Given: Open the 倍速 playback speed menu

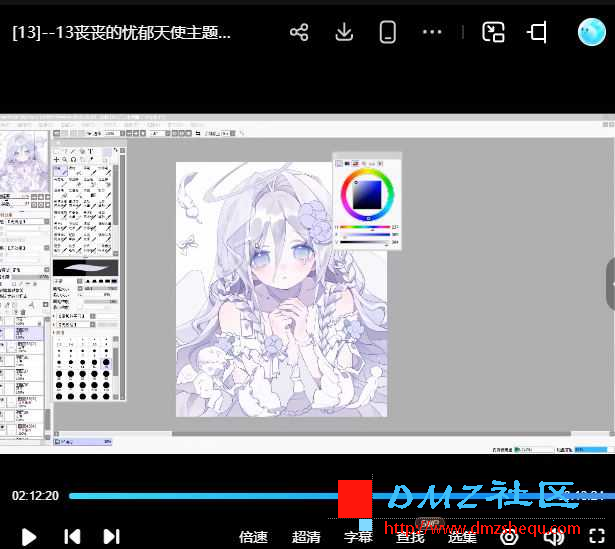Looking at the screenshot, I should click(253, 537).
